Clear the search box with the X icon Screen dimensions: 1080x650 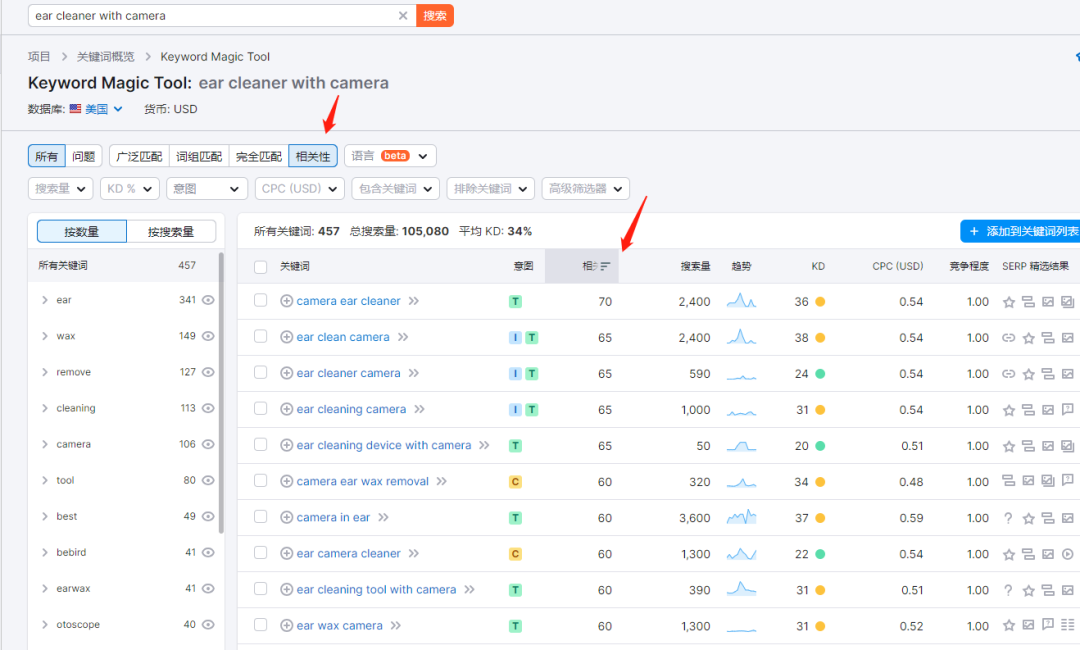(x=403, y=16)
